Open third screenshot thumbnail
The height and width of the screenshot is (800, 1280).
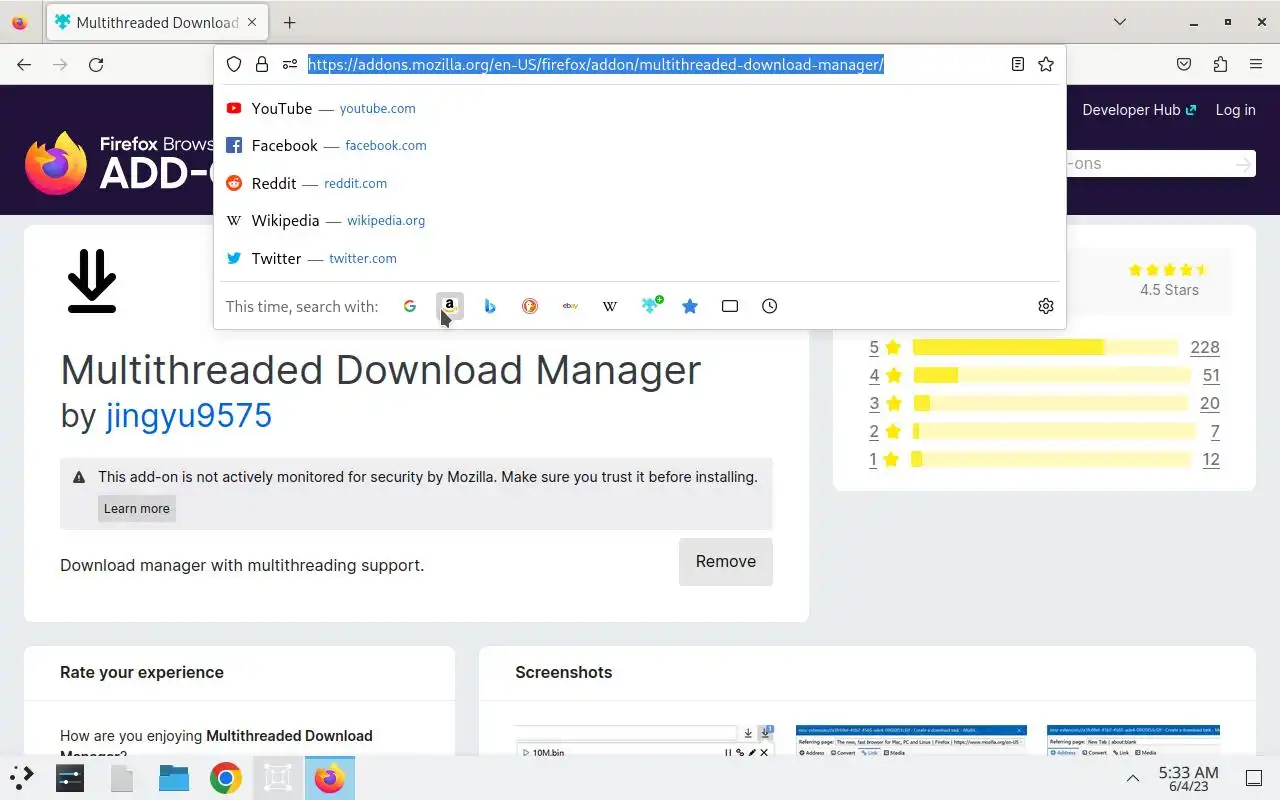click(x=1133, y=740)
